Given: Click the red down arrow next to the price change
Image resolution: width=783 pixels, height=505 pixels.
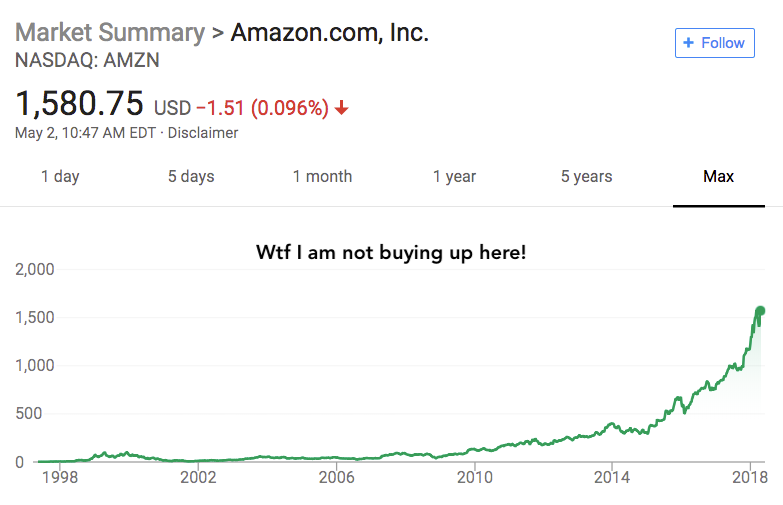Looking at the screenshot, I should (x=342, y=108).
